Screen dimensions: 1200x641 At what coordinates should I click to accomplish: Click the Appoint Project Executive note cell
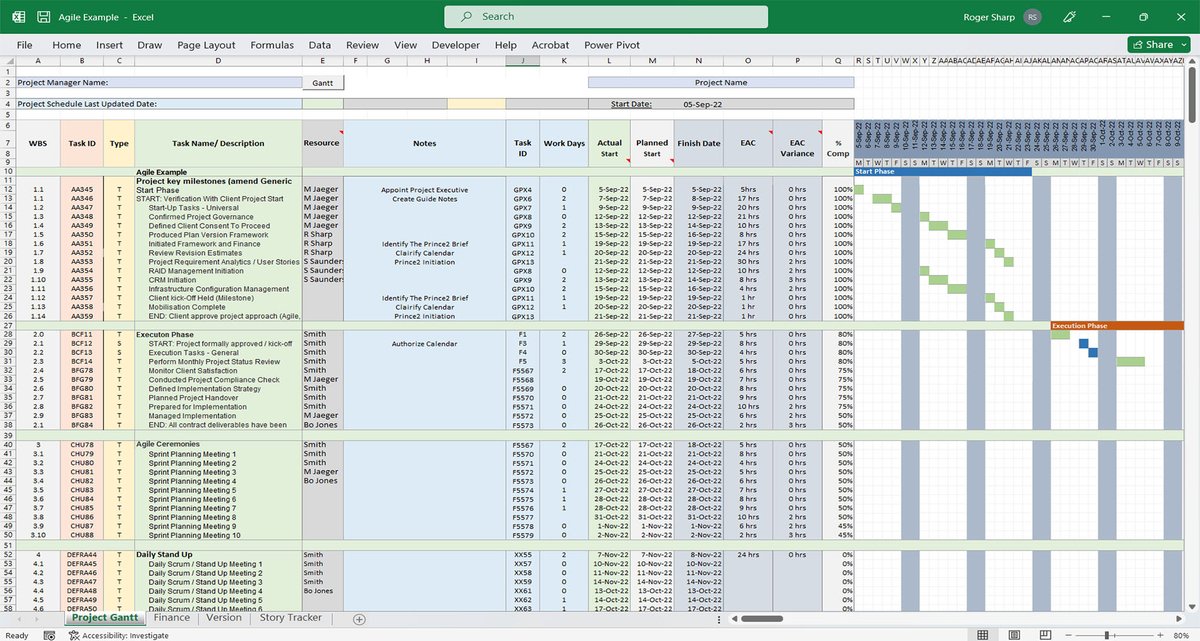(x=424, y=189)
